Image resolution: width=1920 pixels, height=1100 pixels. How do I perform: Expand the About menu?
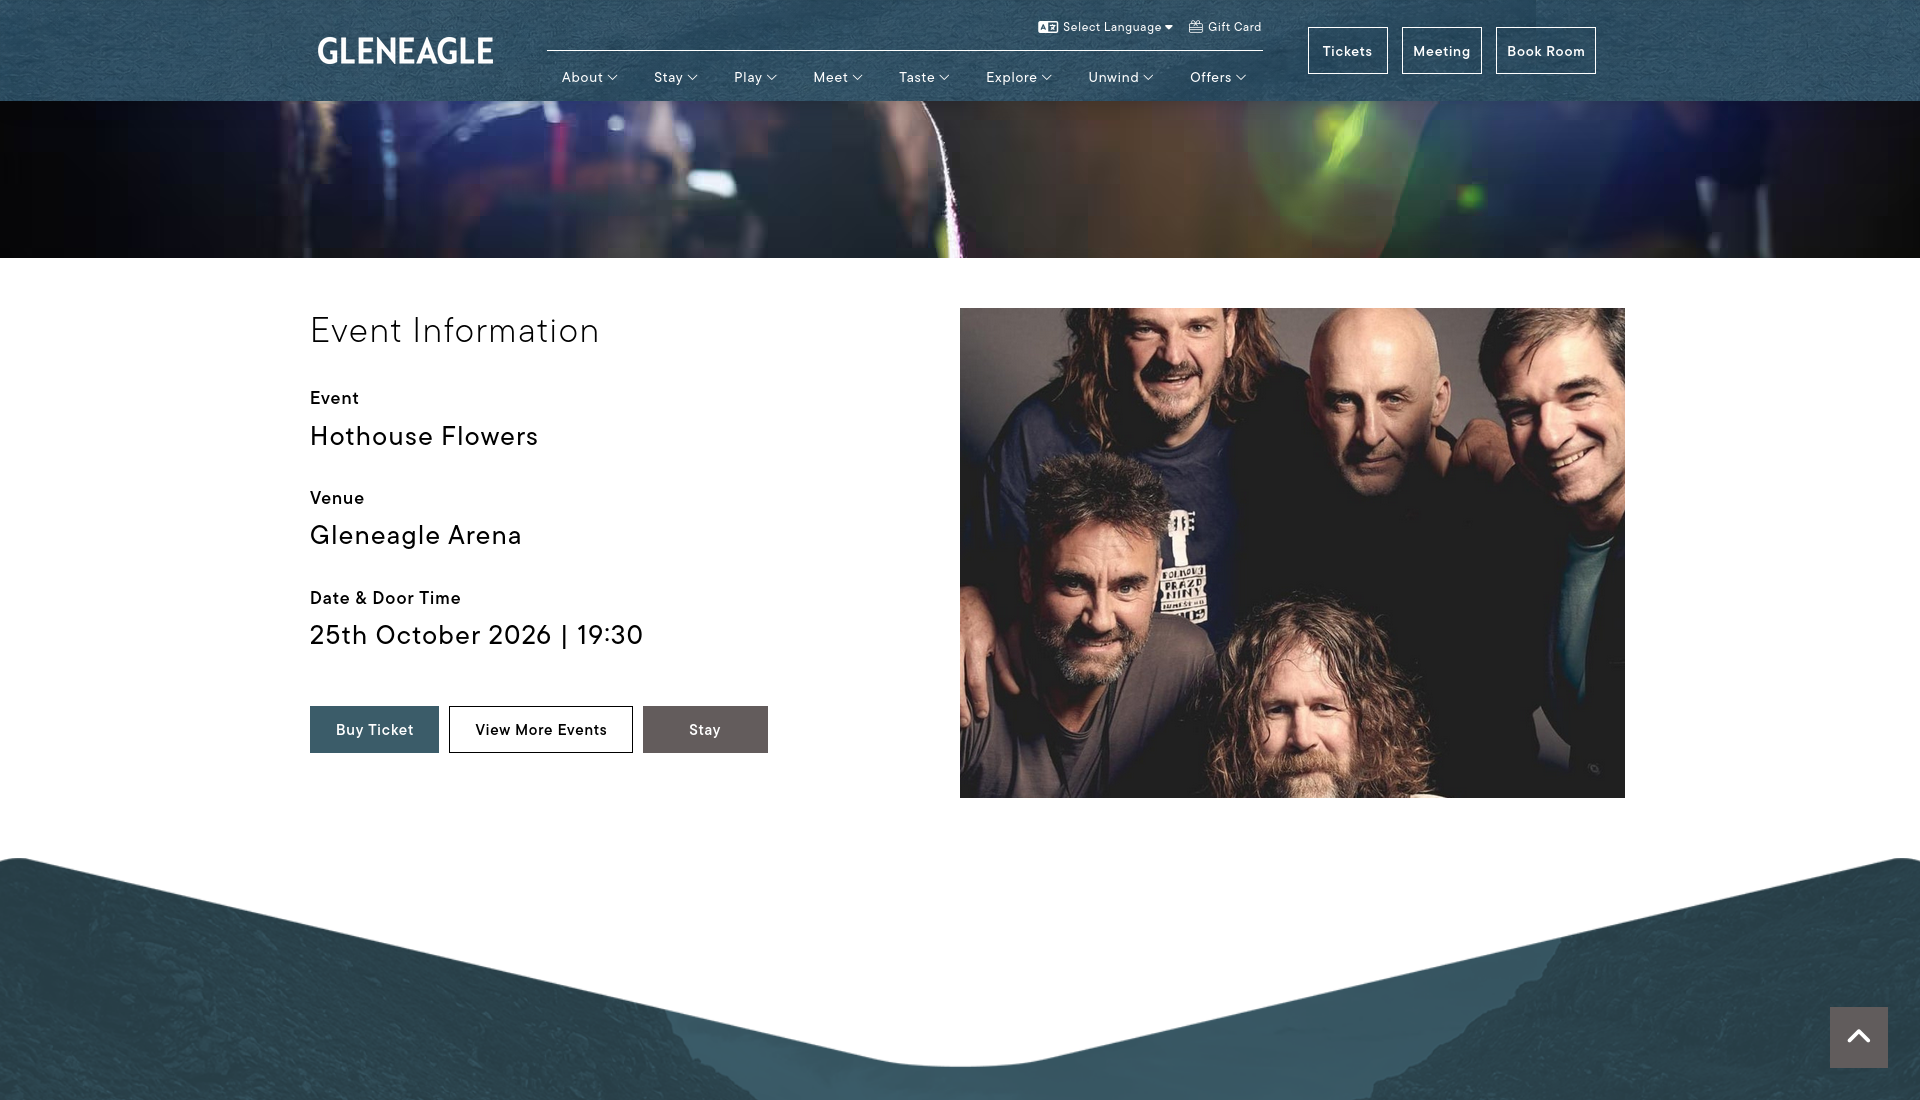(x=589, y=77)
